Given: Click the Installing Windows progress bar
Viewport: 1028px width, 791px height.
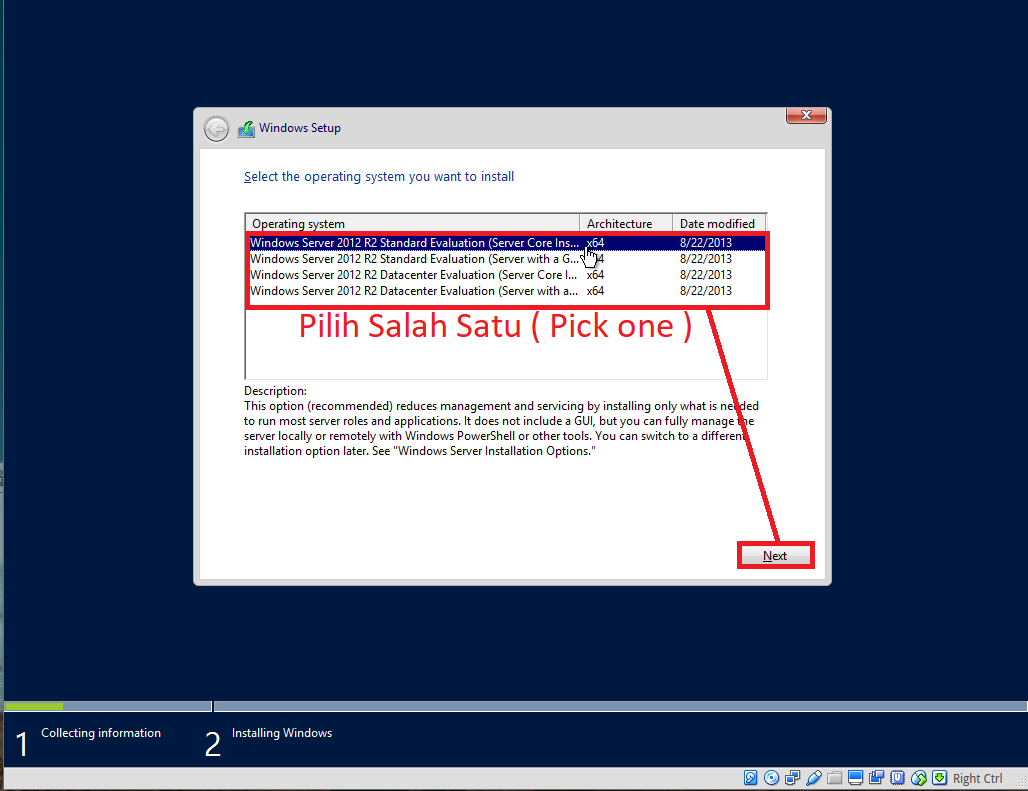Looking at the screenshot, I should (620, 706).
